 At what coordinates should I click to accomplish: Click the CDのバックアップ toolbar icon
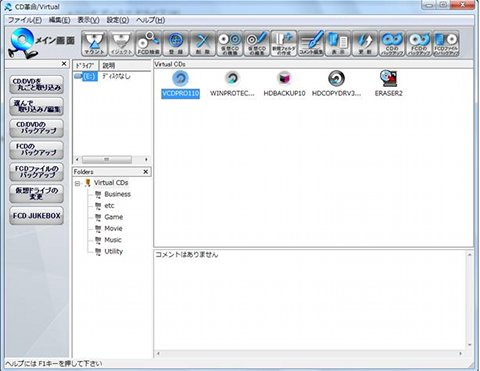tap(392, 43)
